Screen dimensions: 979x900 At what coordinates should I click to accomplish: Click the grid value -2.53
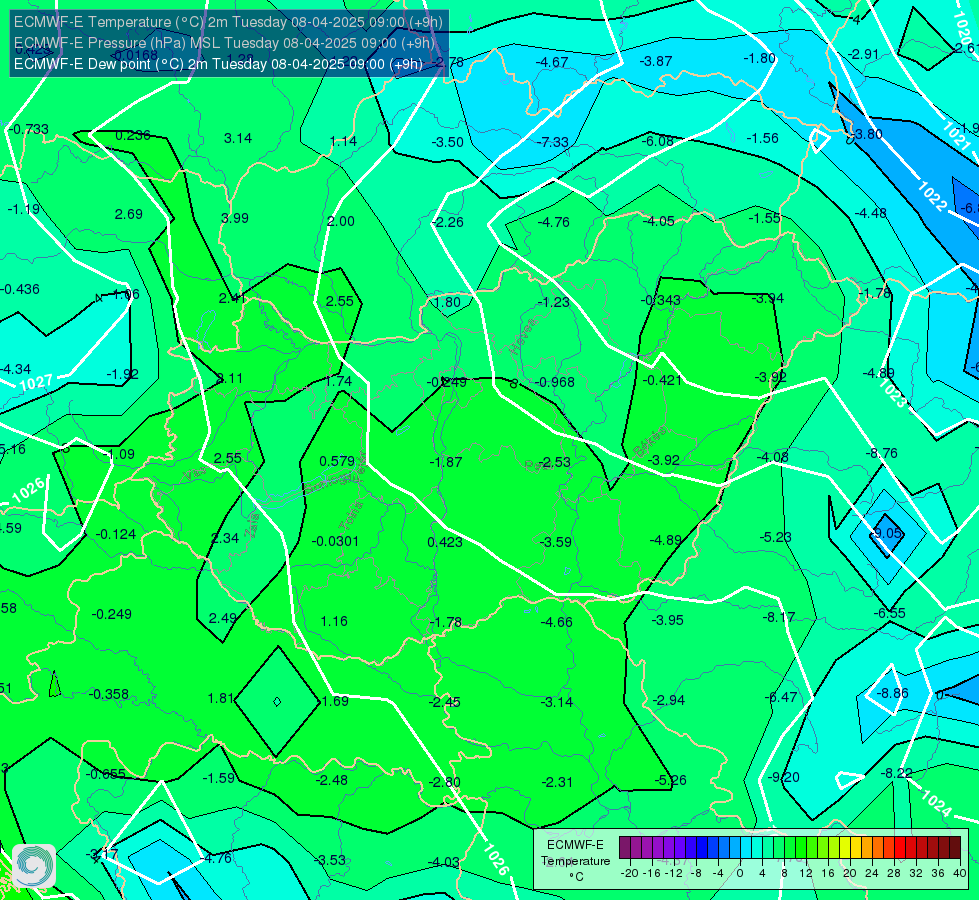click(556, 462)
